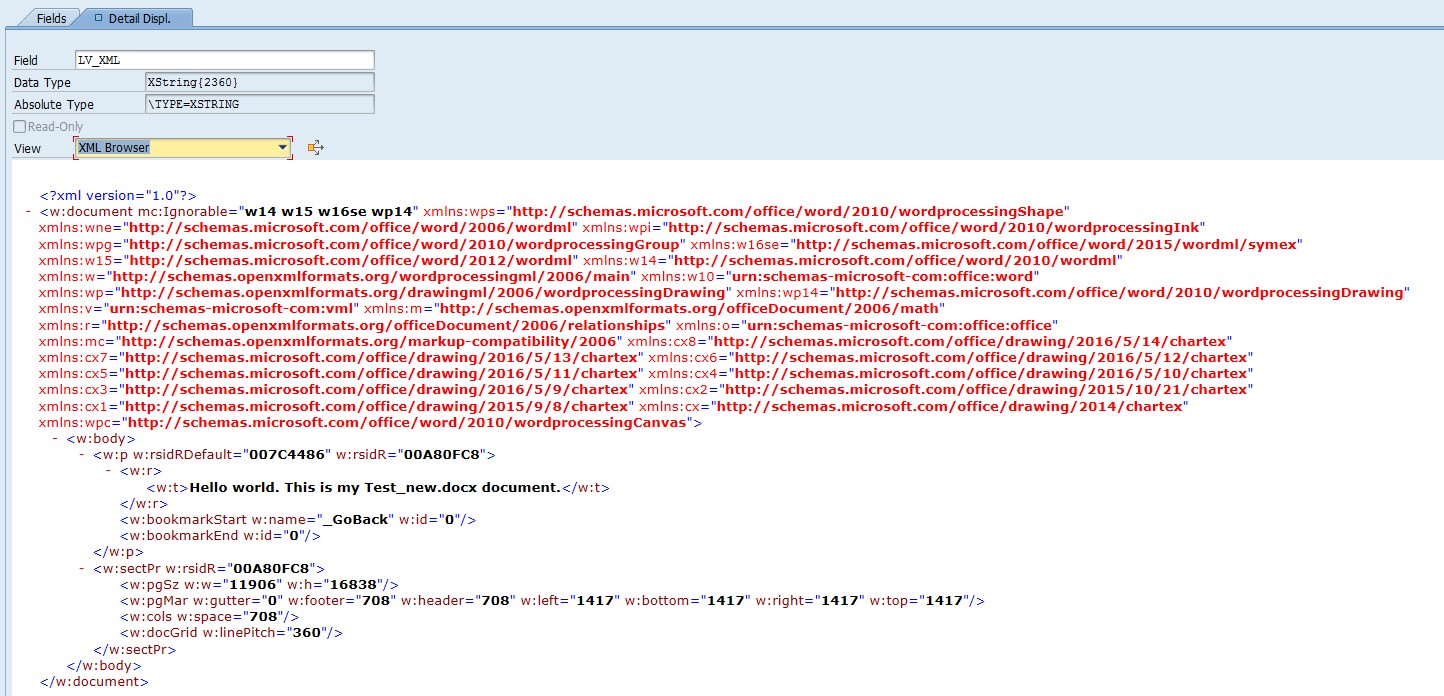Image resolution: width=1444 pixels, height=696 pixels.
Task: Toggle the Read-Only checkbox
Action: [x=20, y=127]
